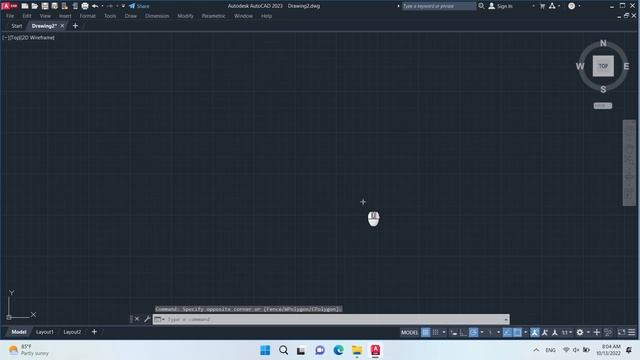
Task: Toggle 2D object snap in status bar
Action: pos(517,333)
